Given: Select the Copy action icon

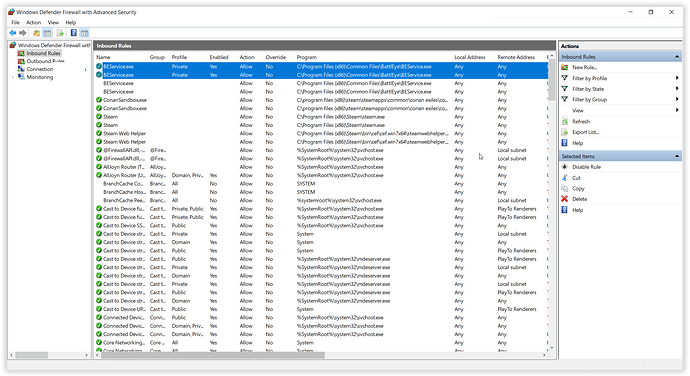Looking at the screenshot, I should click(x=565, y=188).
